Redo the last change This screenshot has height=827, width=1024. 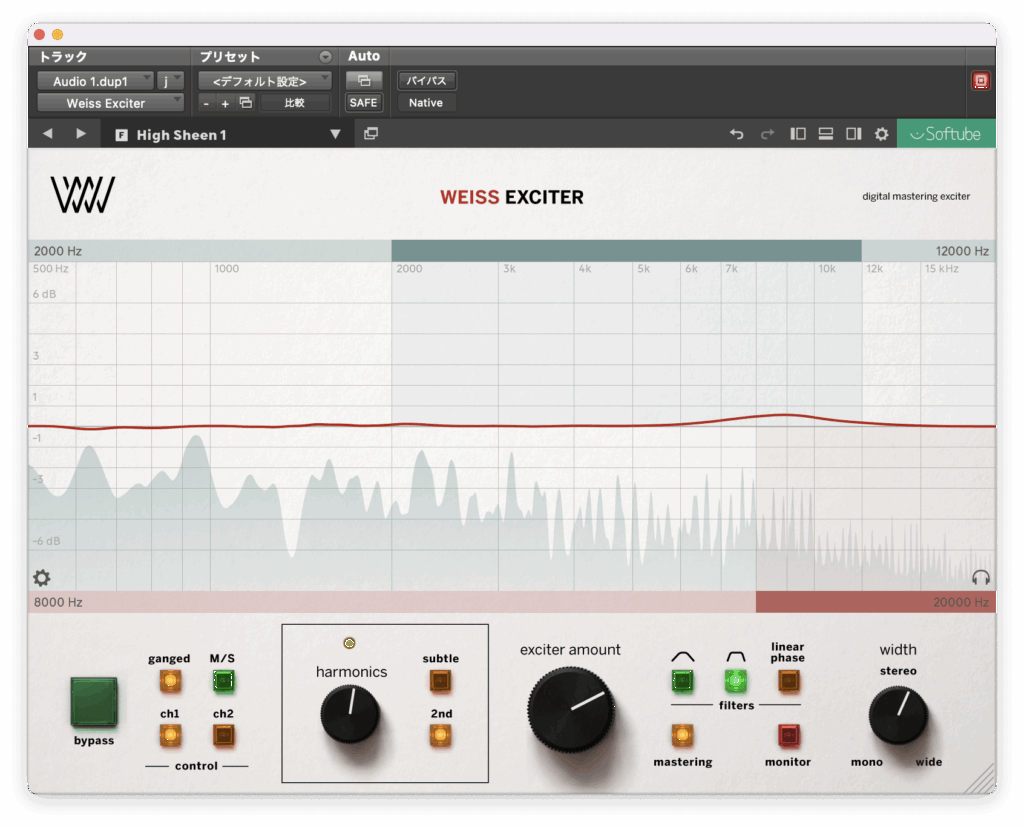coord(767,134)
